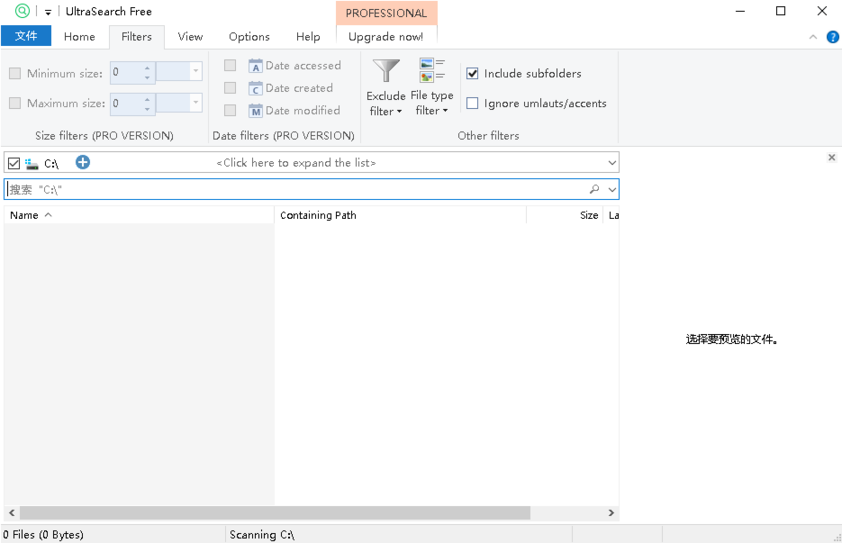Screen dimensions: 842x543
Task: Switch to the Home tab
Action: coord(79,37)
